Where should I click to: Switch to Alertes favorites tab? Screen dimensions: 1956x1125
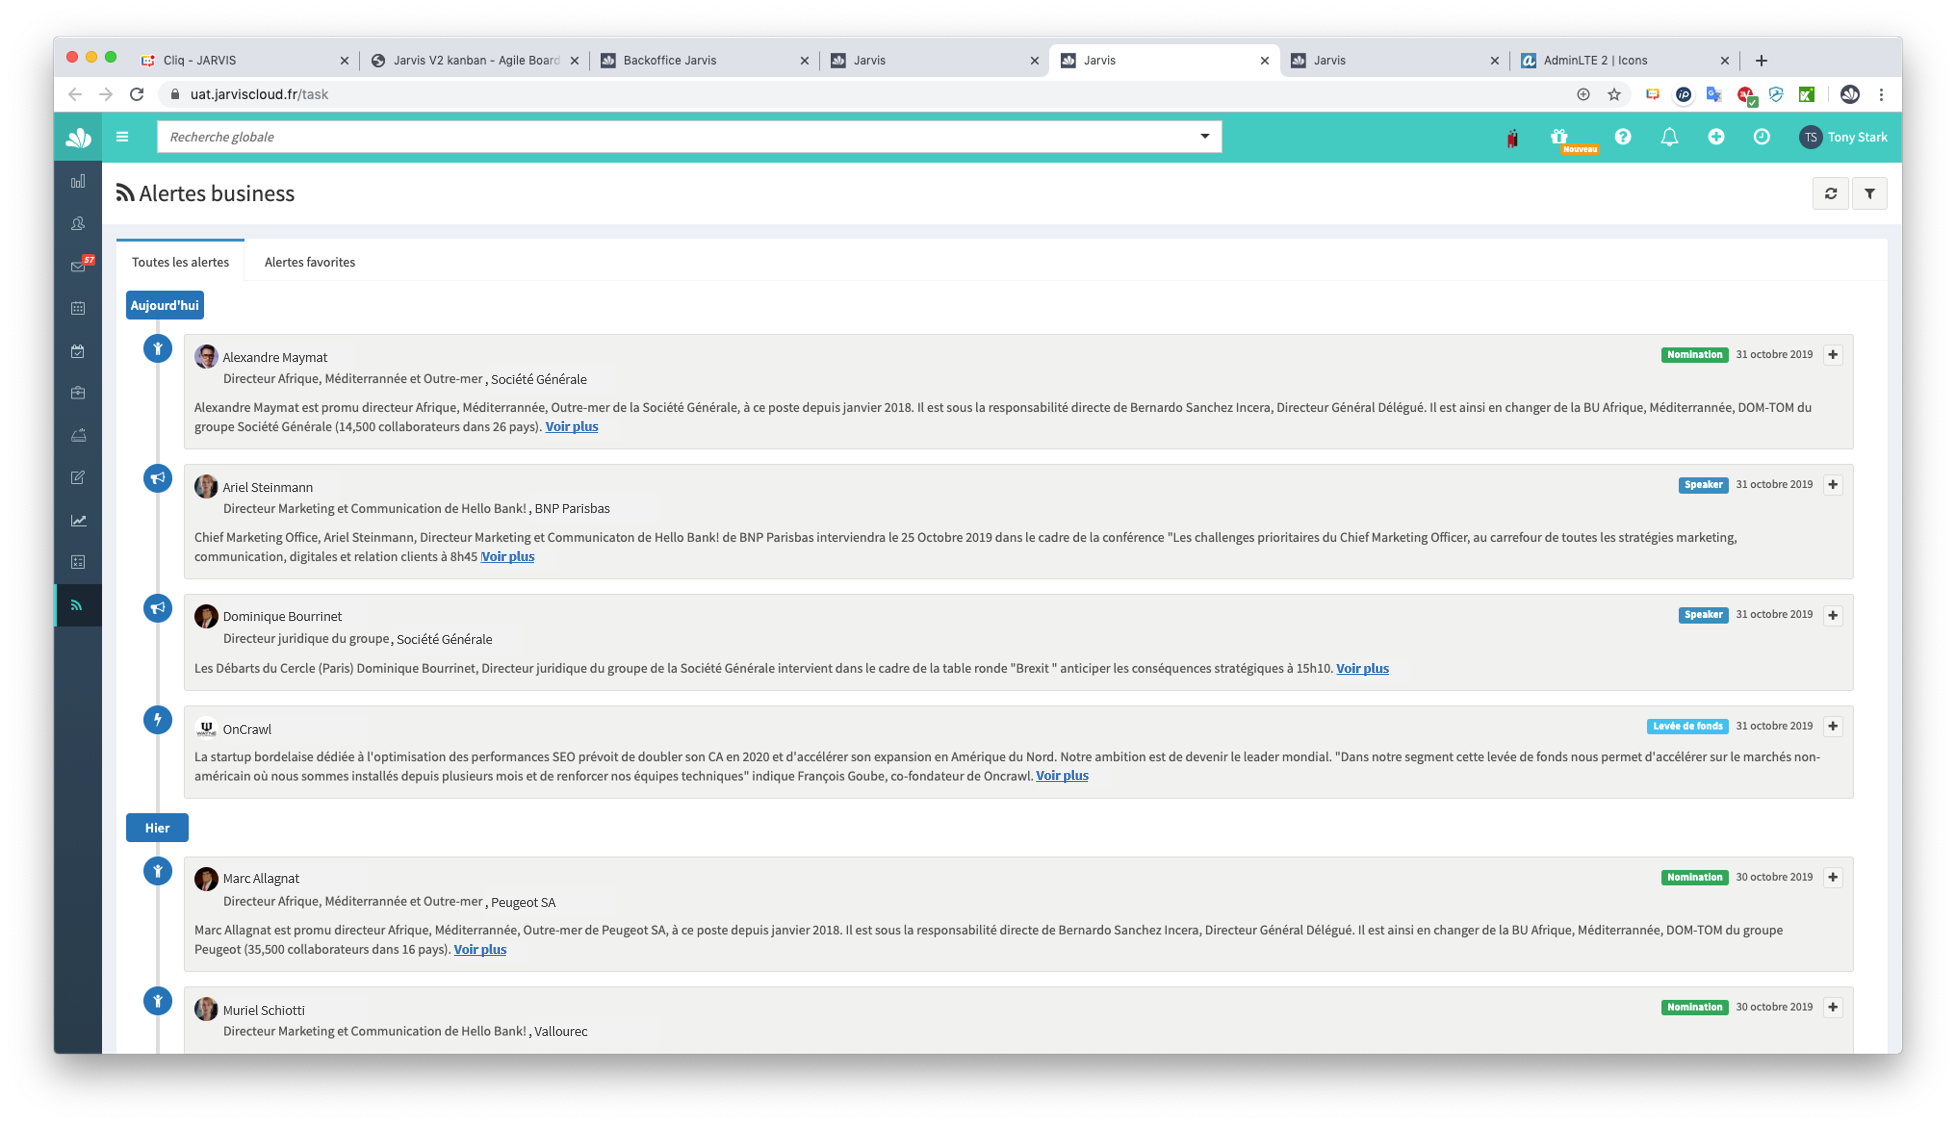click(x=310, y=262)
